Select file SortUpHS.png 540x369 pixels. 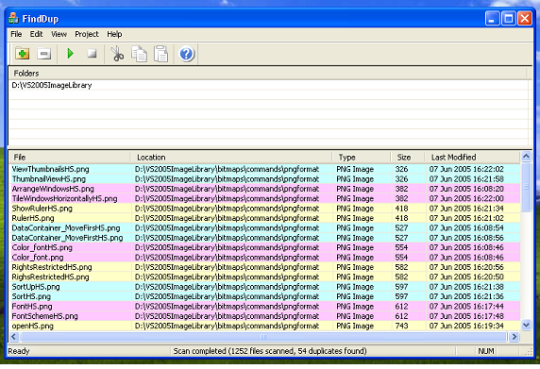[x=36, y=287]
